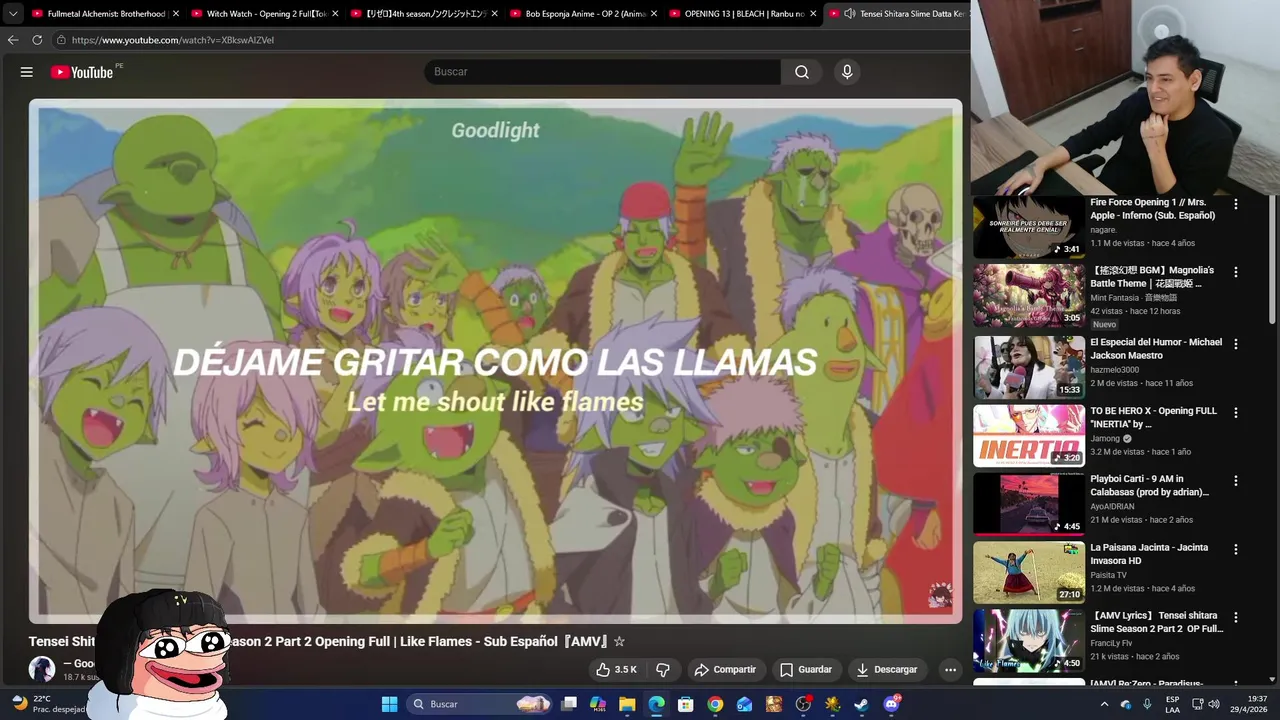Click the search magnifier button
This screenshot has height=720, width=1280.
(x=802, y=72)
